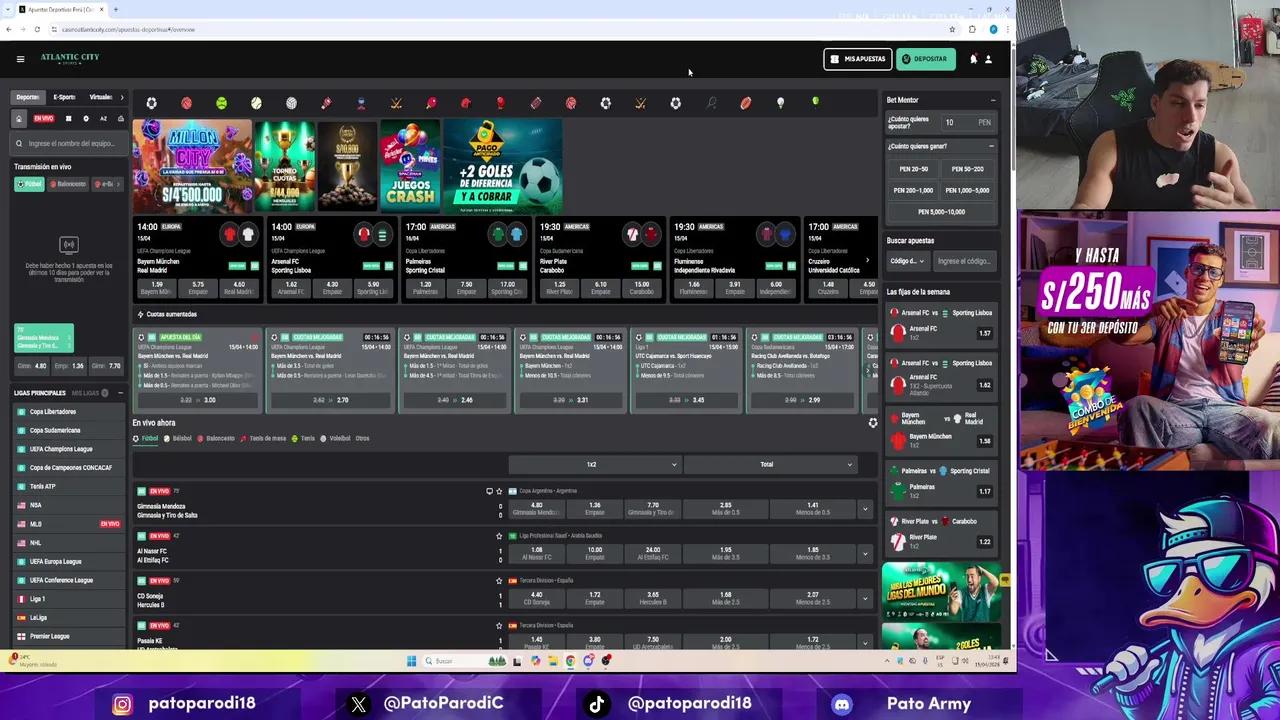Select the Fútbol chip under Transmisión en vivo
The height and width of the screenshot is (720, 1280).
pyautogui.click(x=31, y=184)
